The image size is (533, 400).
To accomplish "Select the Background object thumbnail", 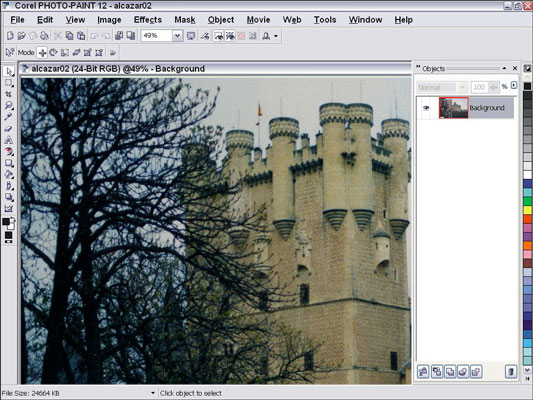I will pyautogui.click(x=453, y=108).
